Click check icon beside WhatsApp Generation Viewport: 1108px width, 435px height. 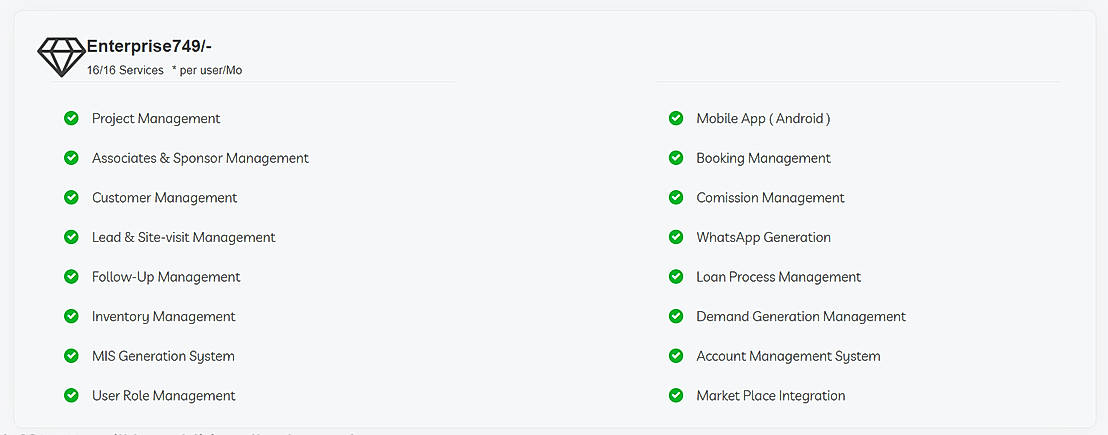676,237
